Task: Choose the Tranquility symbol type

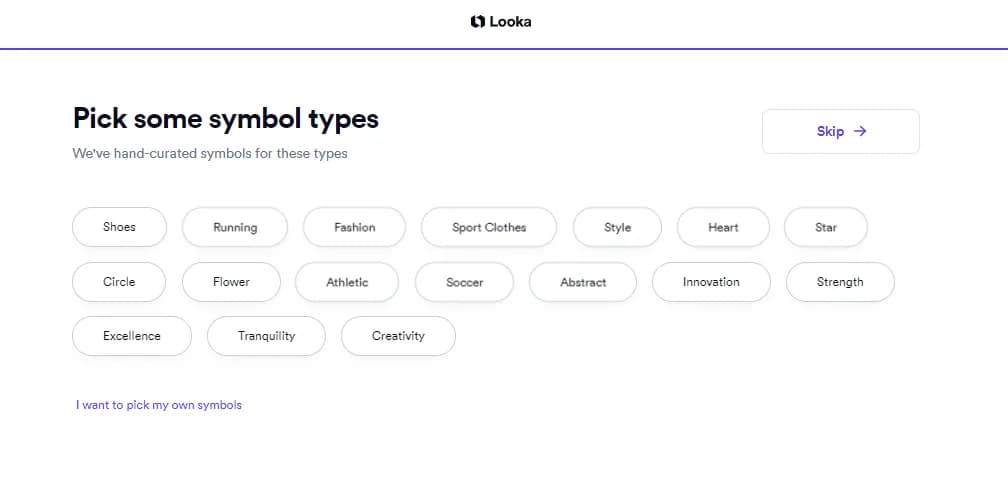Action: [266, 336]
